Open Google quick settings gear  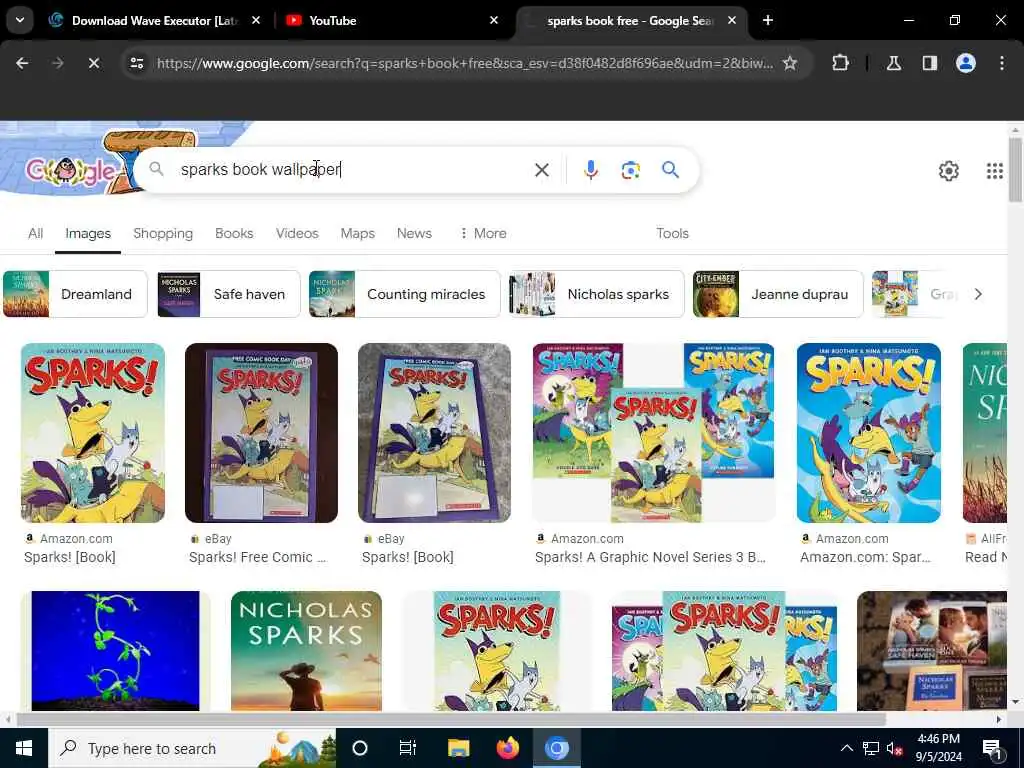(948, 171)
